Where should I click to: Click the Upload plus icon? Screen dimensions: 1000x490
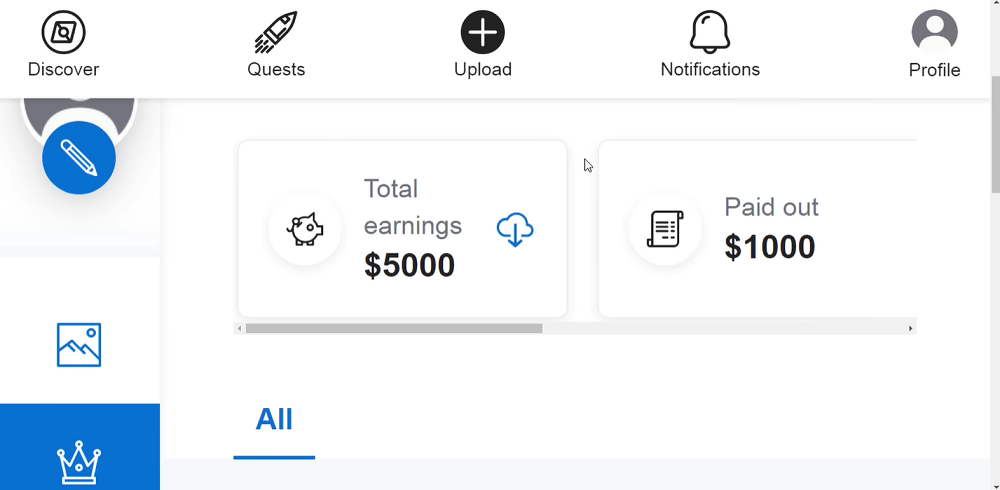pyautogui.click(x=483, y=32)
